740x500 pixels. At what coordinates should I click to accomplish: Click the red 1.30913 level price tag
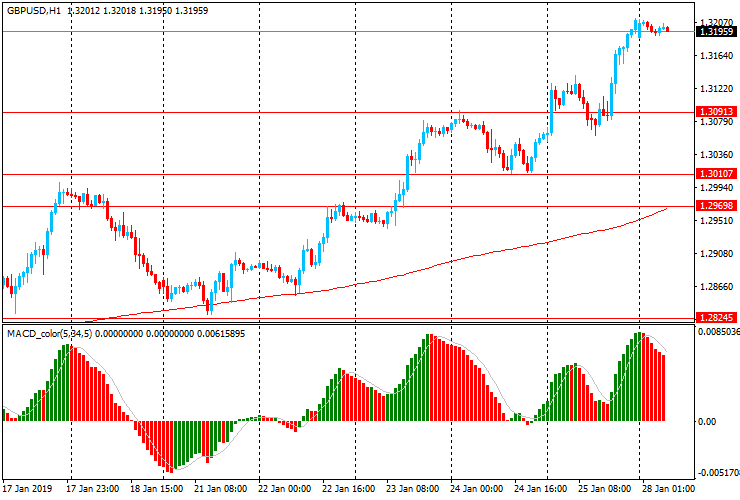[716, 112]
